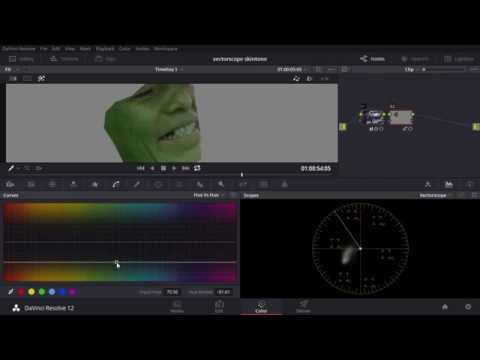Image resolution: width=480 pixels, height=360 pixels.
Task: Open the Qualifier eyedropper palette icon
Action: pyautogui.click(x=137, y=184)
